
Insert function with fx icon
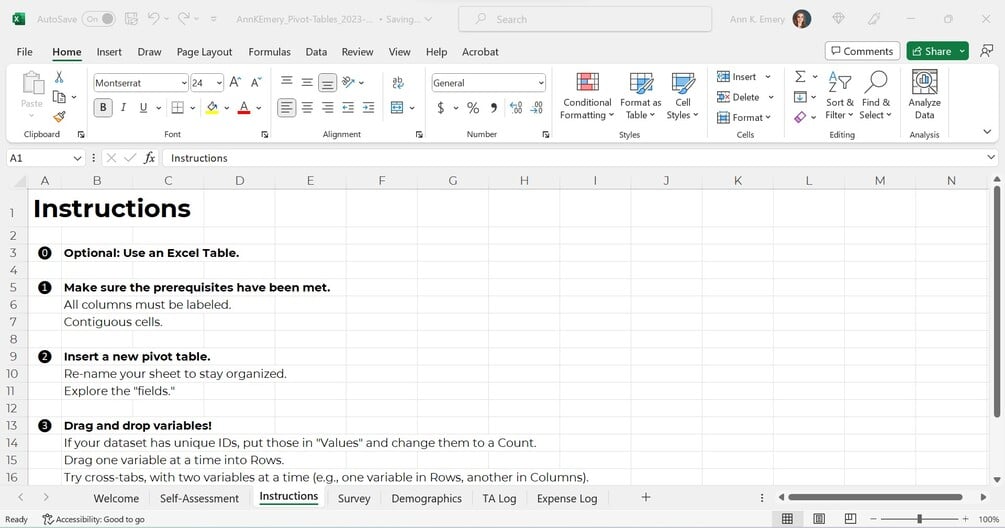149,158
